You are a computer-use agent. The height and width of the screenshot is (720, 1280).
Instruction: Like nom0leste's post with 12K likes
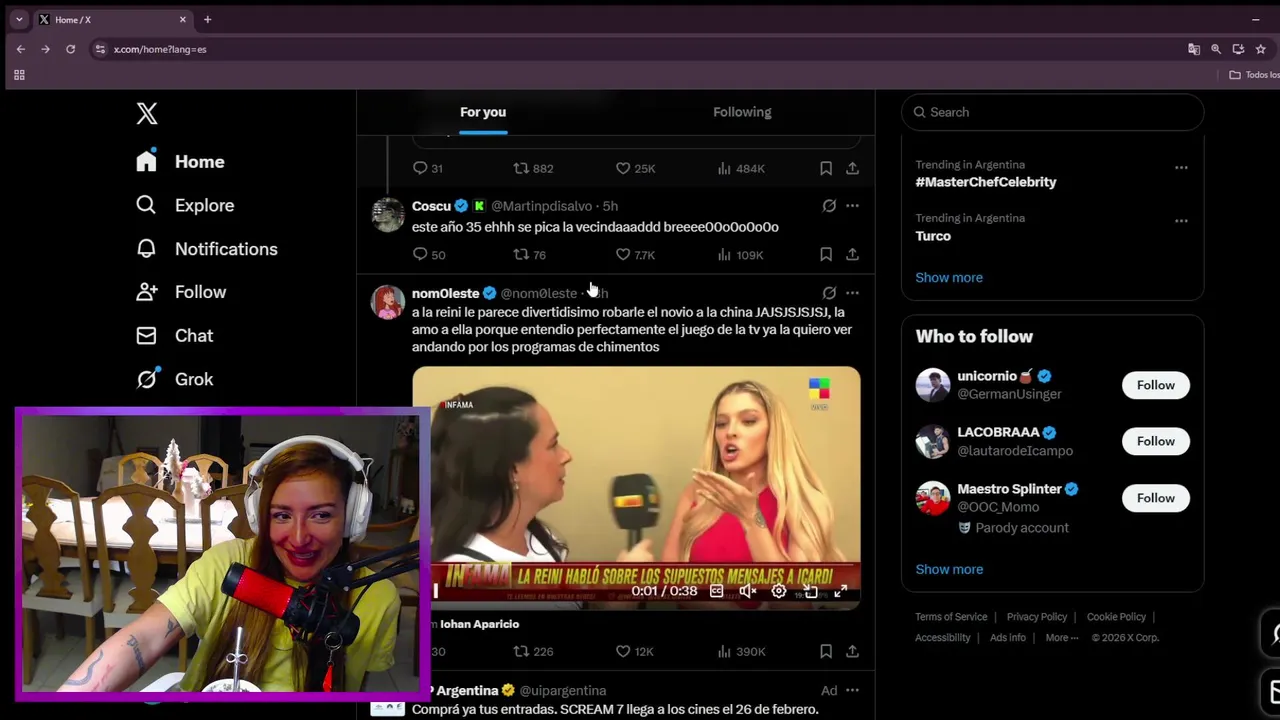click(634, 651)
